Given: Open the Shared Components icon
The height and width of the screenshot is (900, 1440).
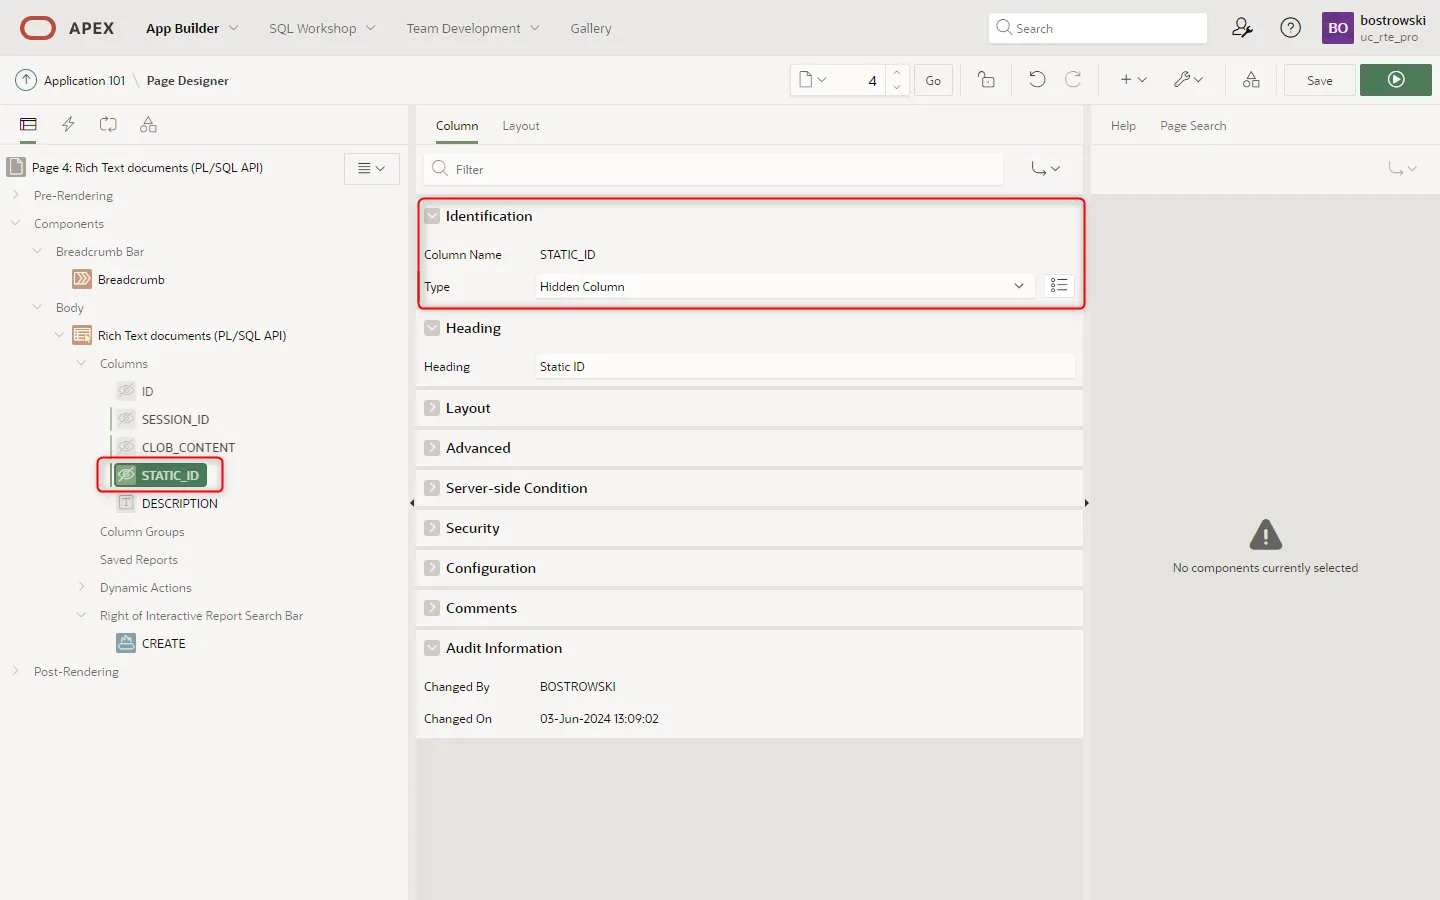Looking at the screenshot, I should click(x=1251, y=80).
